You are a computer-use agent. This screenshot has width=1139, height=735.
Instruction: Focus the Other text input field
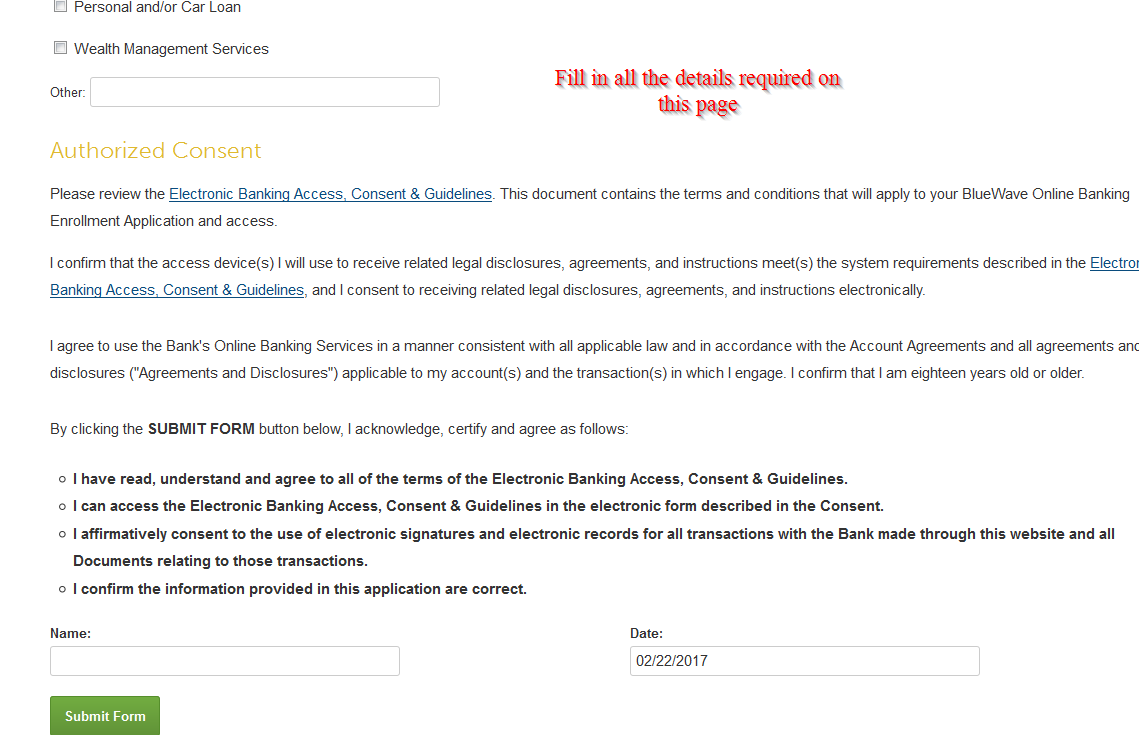click(x=265, y=92)
